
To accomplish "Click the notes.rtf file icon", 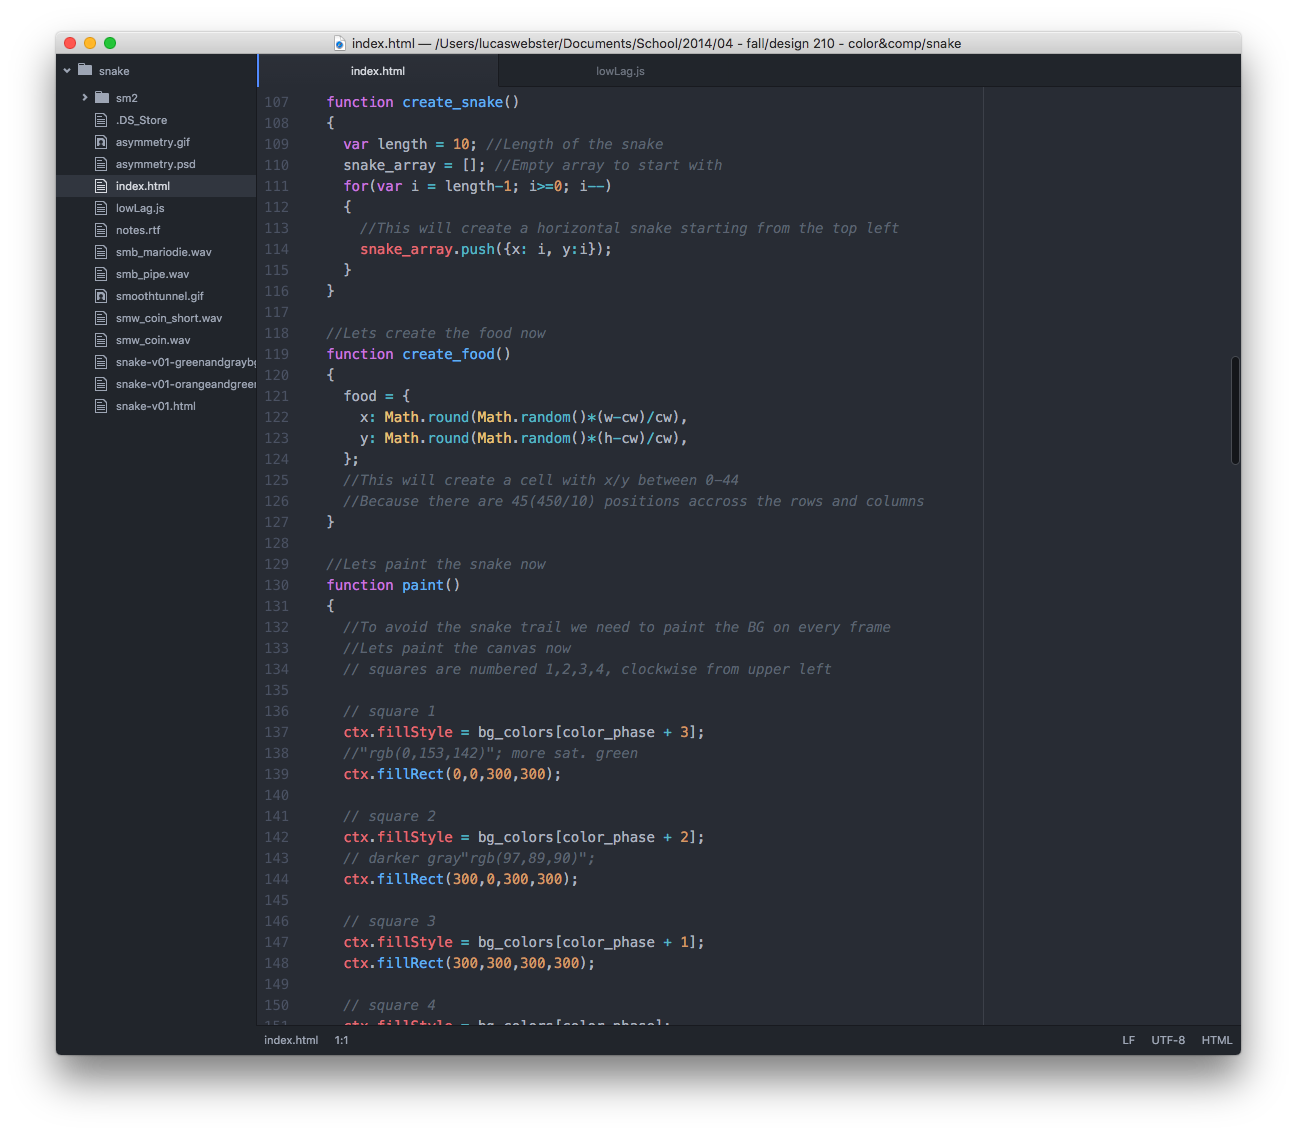I will click(101, 230).
